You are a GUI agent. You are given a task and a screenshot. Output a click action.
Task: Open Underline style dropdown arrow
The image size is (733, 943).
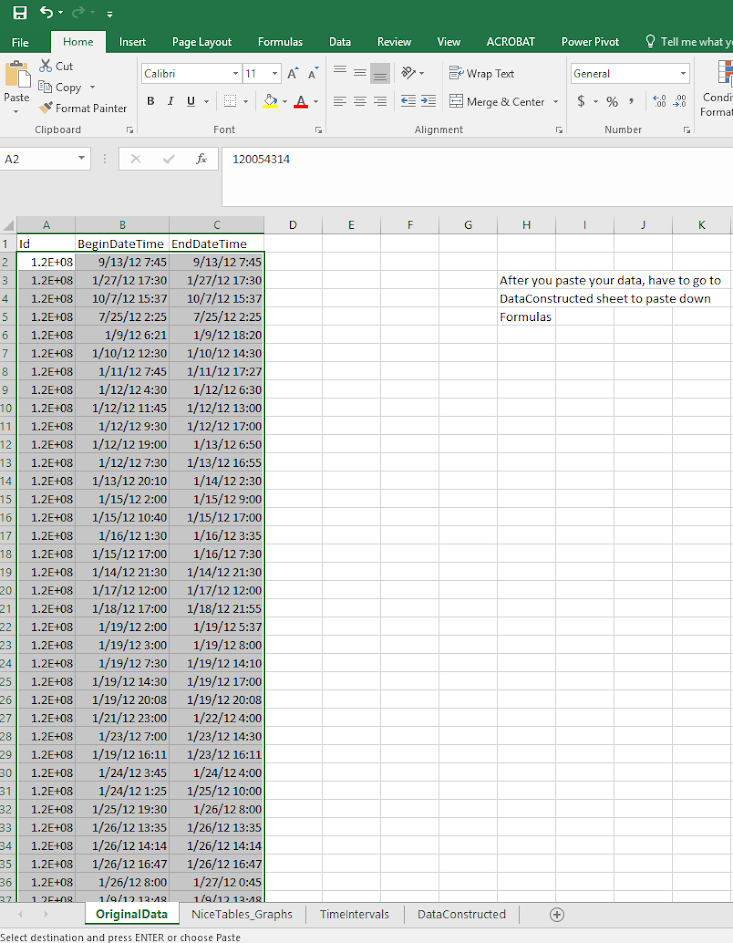pos(206,102)
